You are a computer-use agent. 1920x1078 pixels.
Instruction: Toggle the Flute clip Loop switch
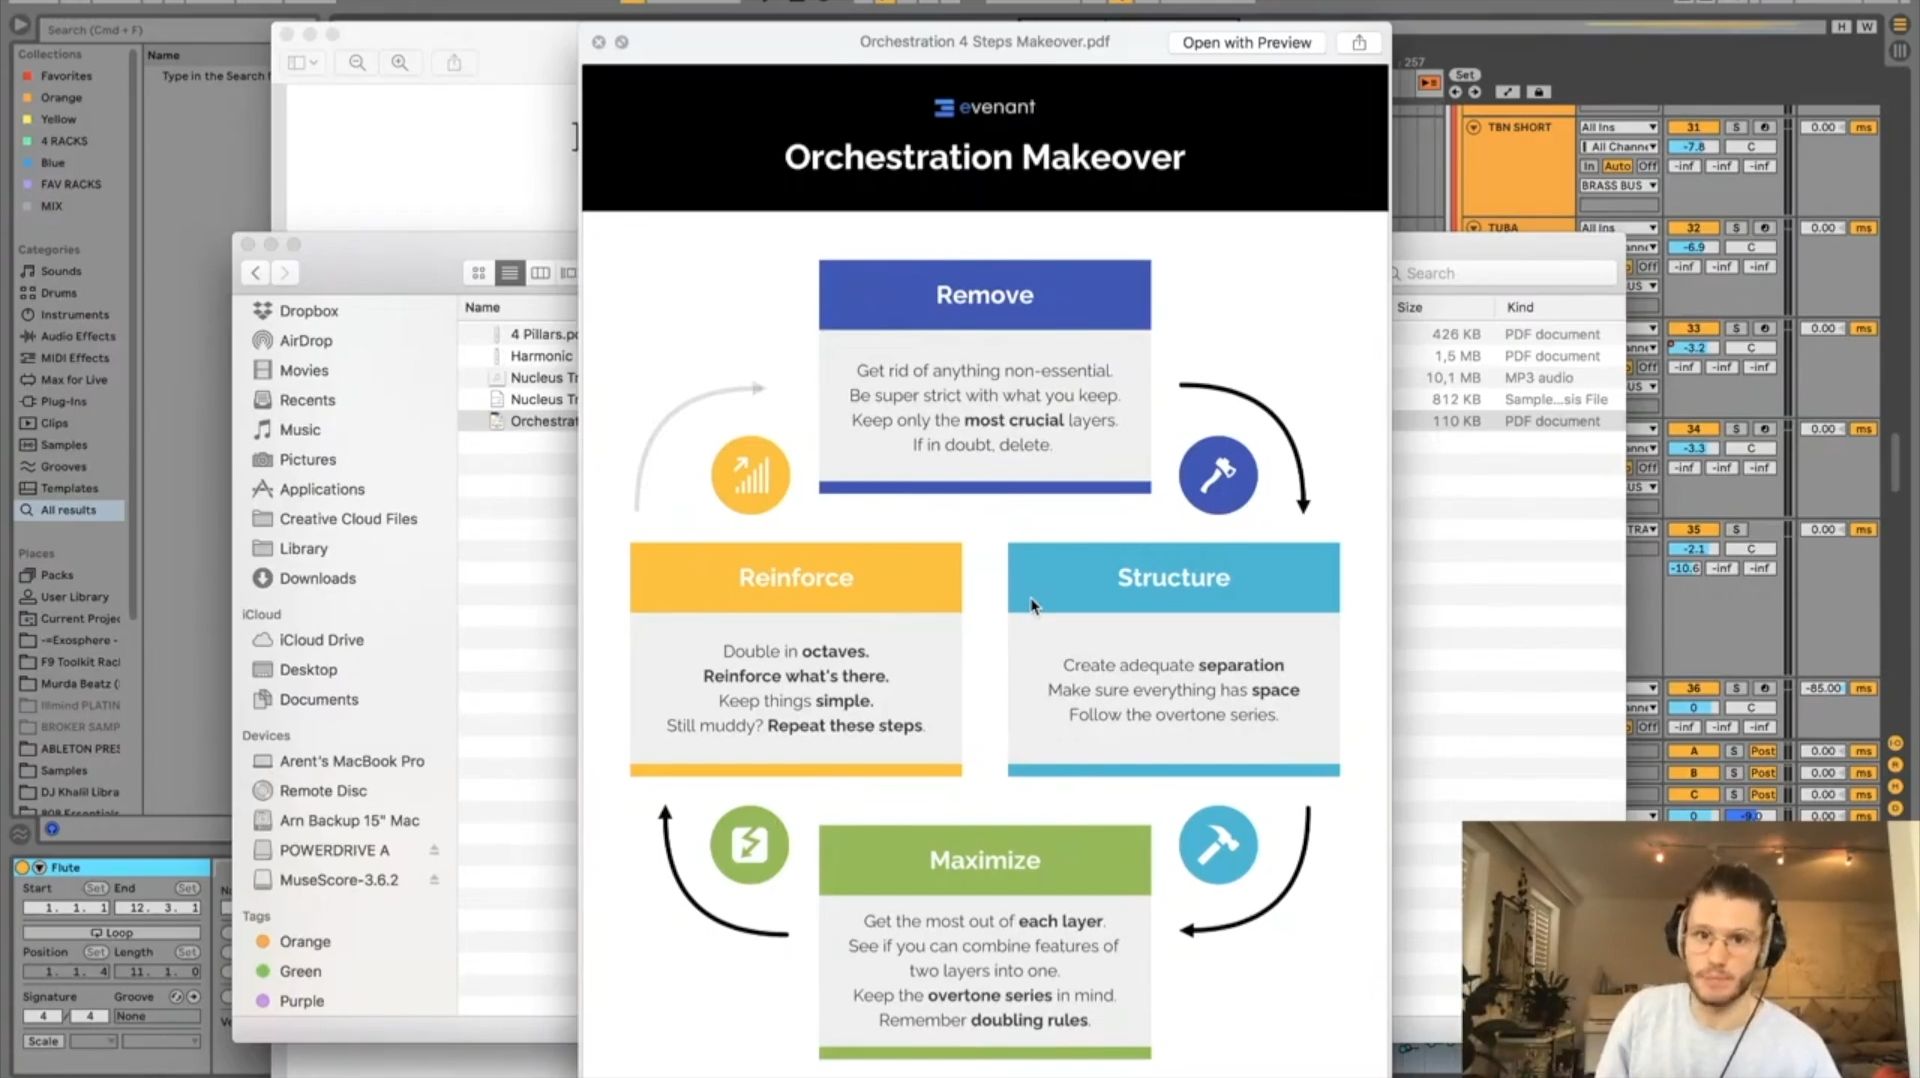click(112, 933)
